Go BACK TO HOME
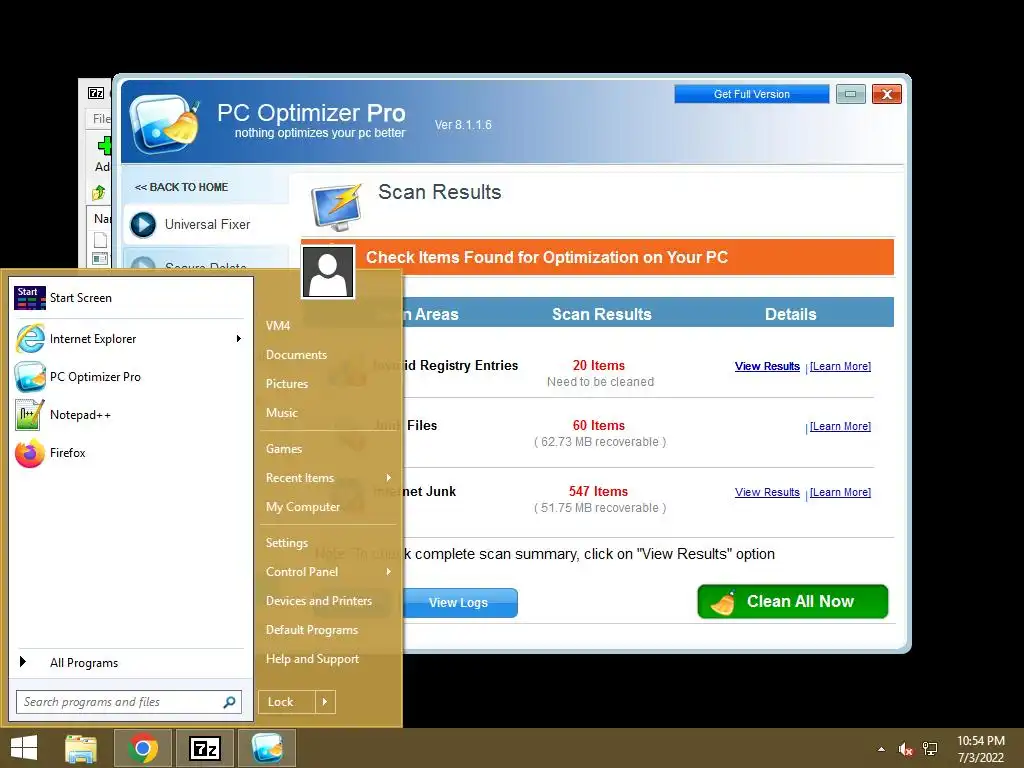Viewport: 1024px width, 768px height. click(x=181, y=187)
